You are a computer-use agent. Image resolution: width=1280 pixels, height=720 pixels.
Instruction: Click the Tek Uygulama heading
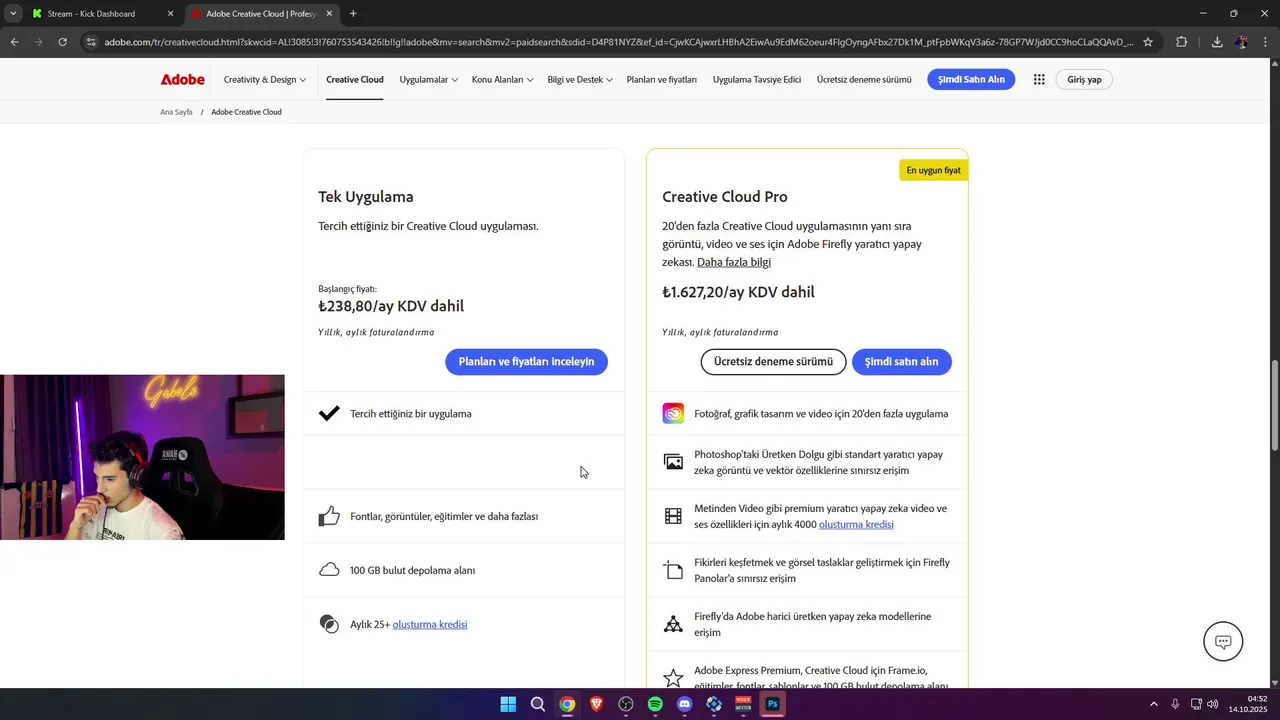366,197
